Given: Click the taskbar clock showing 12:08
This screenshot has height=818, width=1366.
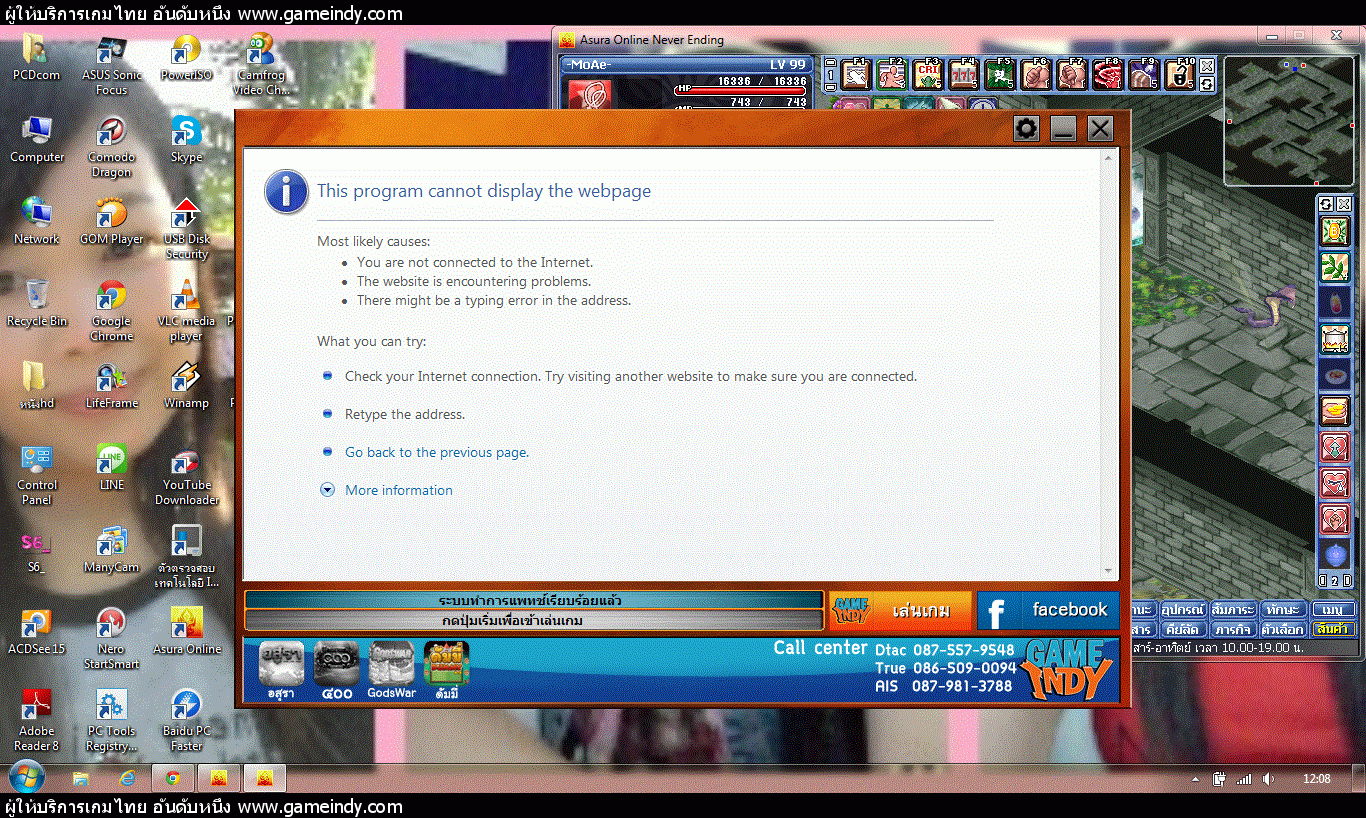Looking at the screenshot, I should coord(1317,779).
